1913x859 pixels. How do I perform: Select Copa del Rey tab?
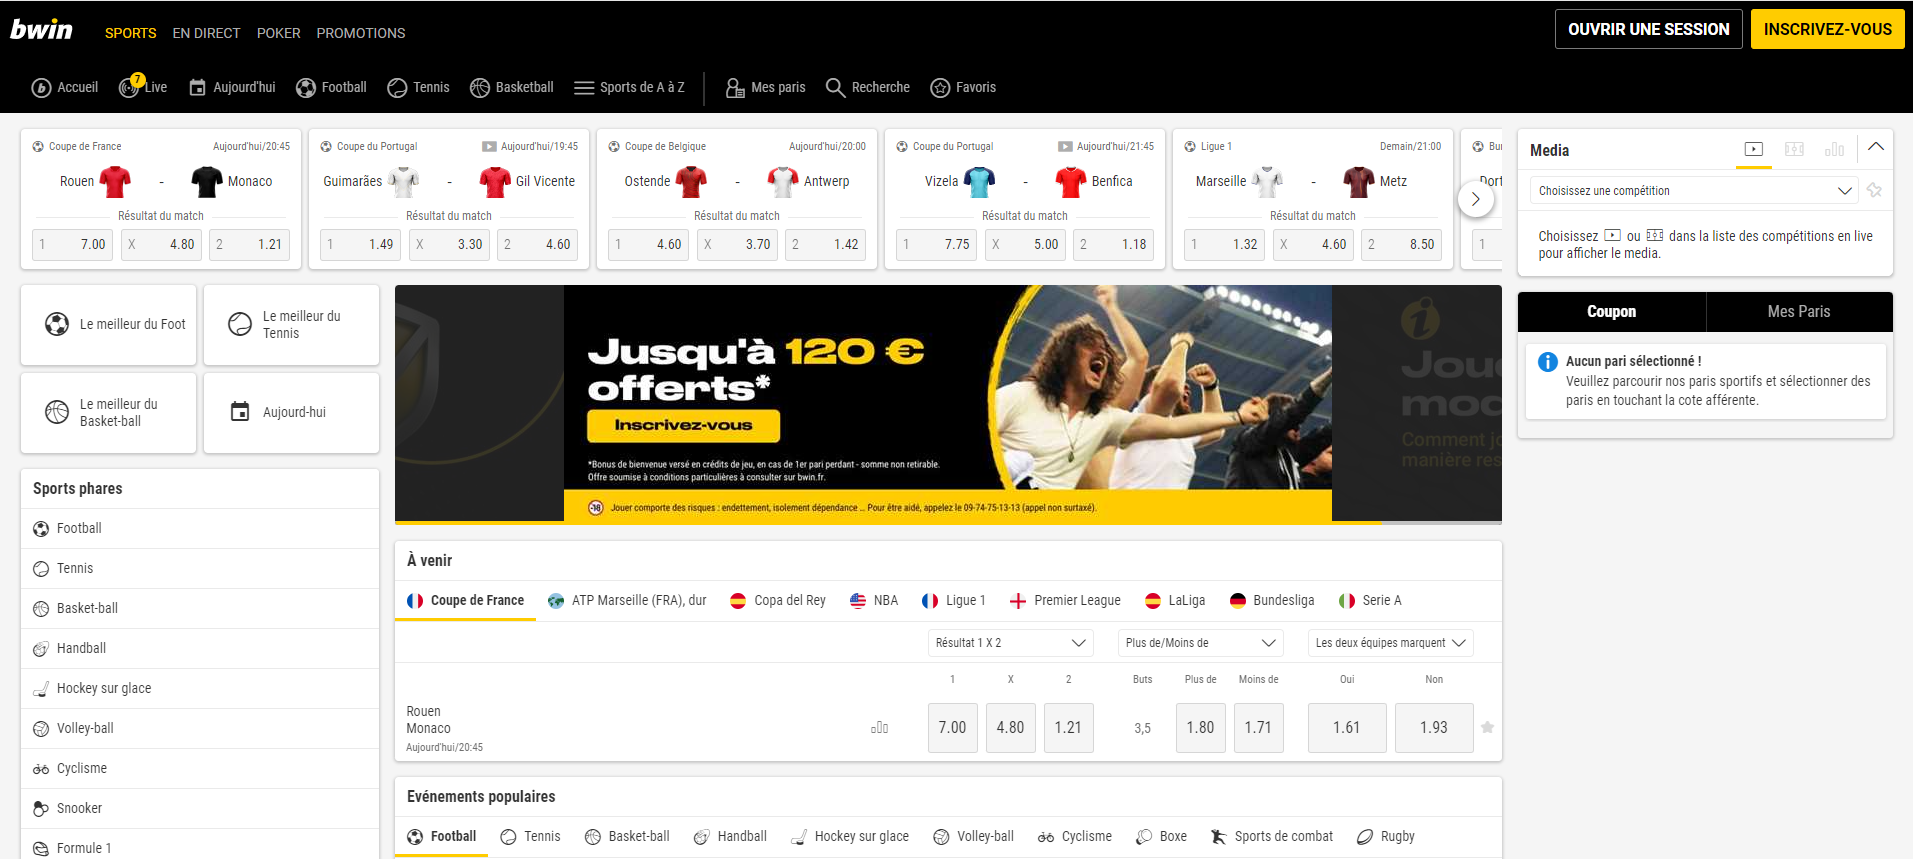778,600
